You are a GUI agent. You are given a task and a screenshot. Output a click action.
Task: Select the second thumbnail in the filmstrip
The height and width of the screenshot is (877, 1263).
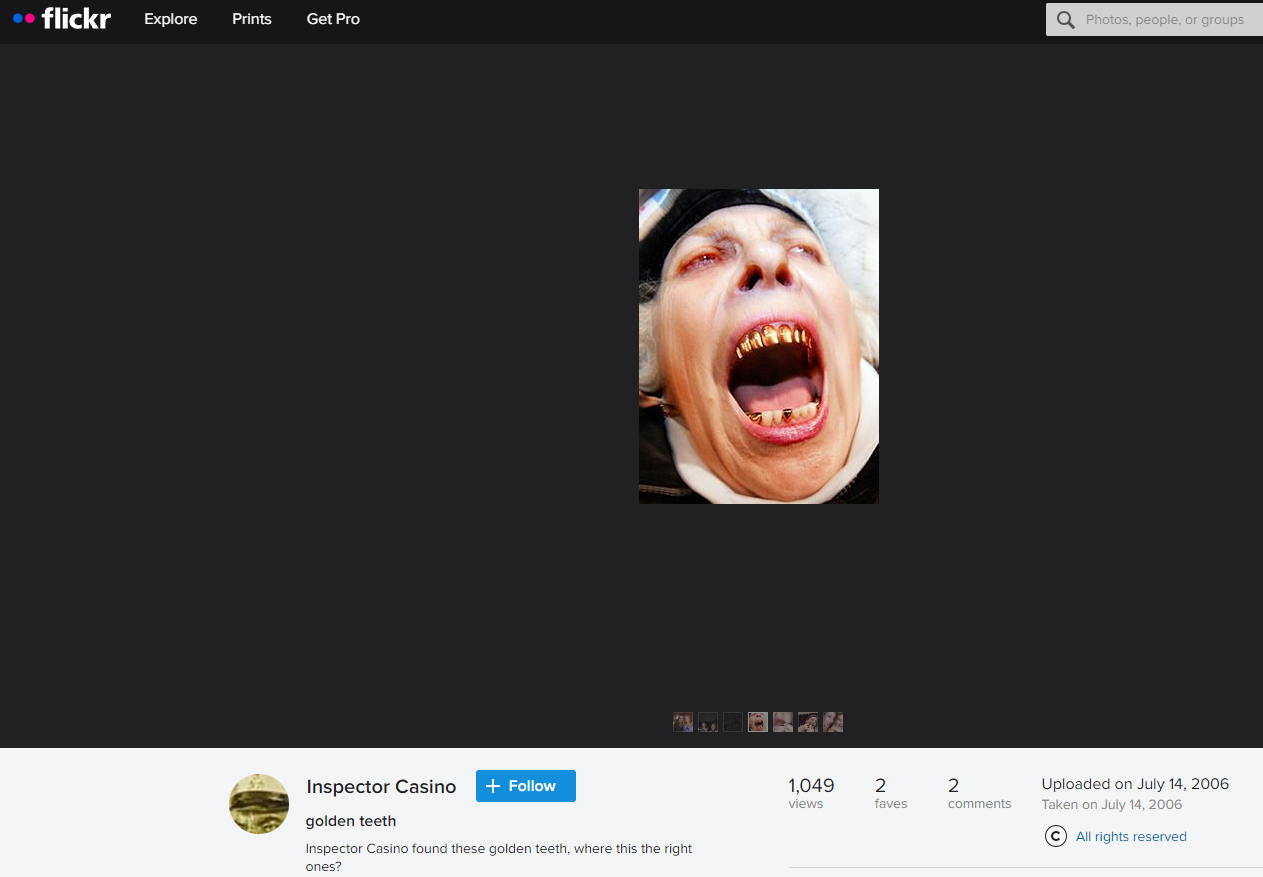pyautogui.click(x=708, y=722)
